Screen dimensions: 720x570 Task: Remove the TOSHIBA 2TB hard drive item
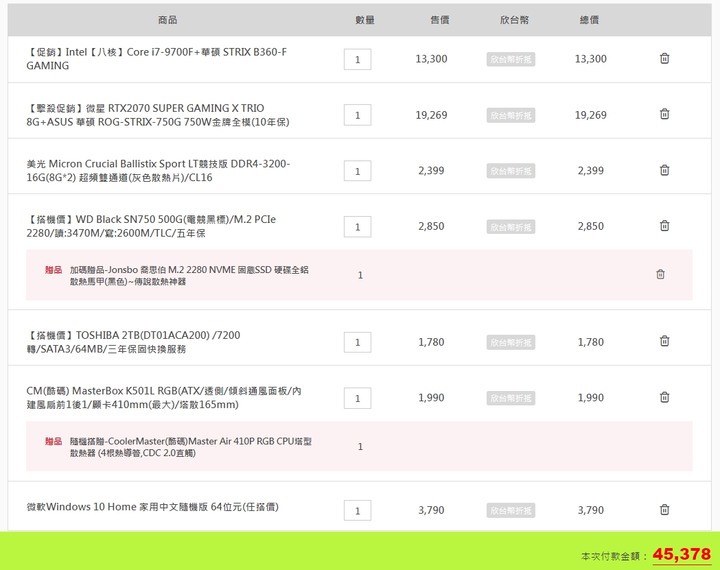pos(664,341)
